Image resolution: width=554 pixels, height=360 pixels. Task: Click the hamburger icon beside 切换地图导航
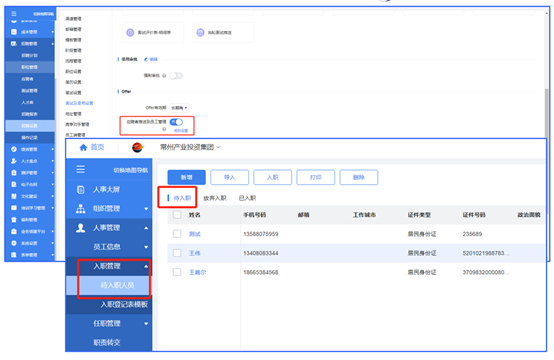tap(81, 169)
